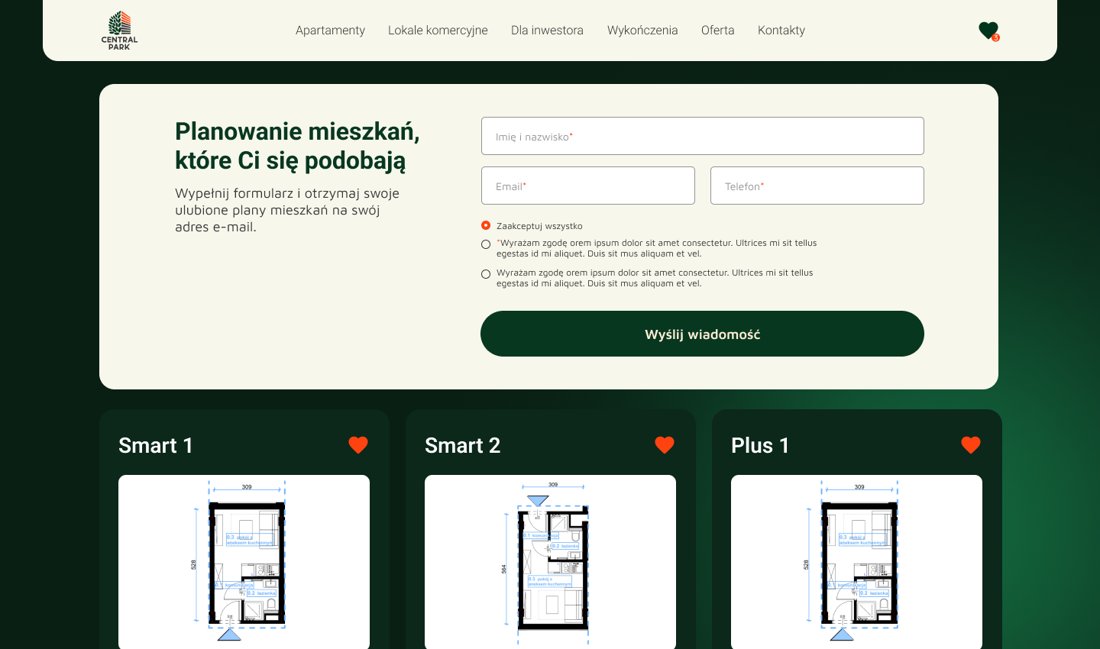This screenshot has height=649, width=1100.
Task: Click into the Email input field
Action: click(x=588, y=186)
